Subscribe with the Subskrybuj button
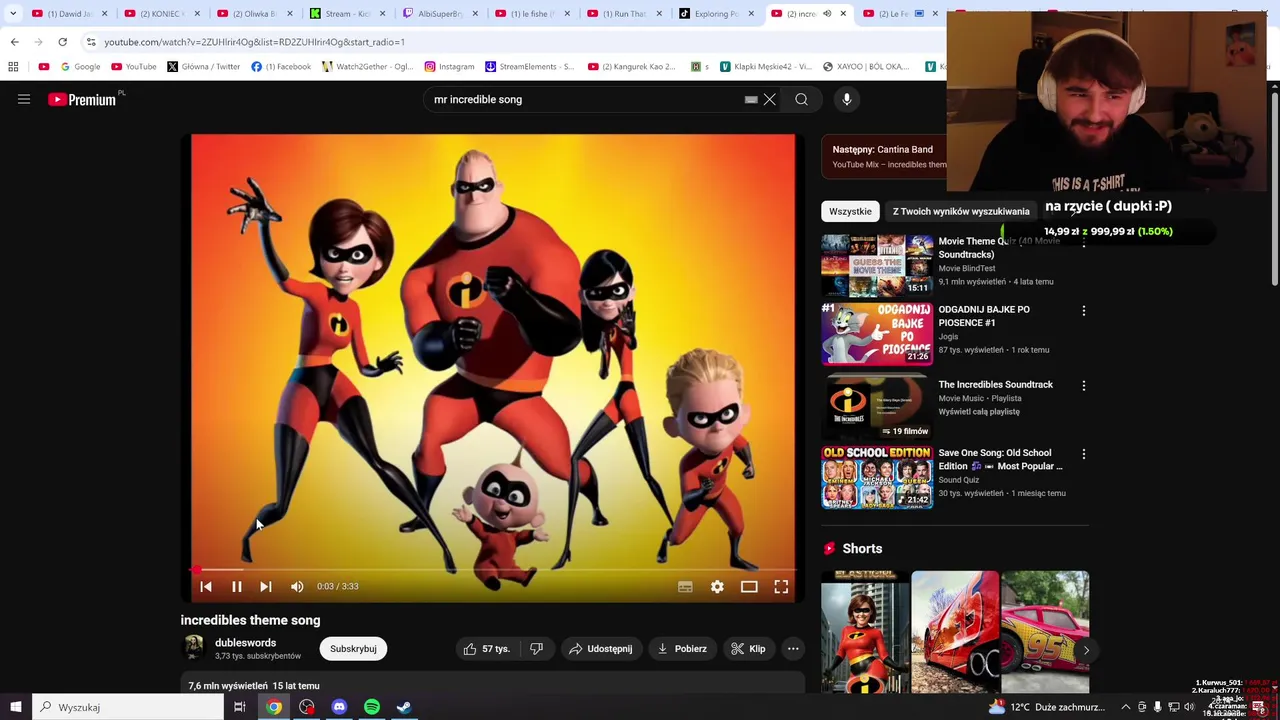Viewport: 1280px width, 720px height. tap(353, 649)
